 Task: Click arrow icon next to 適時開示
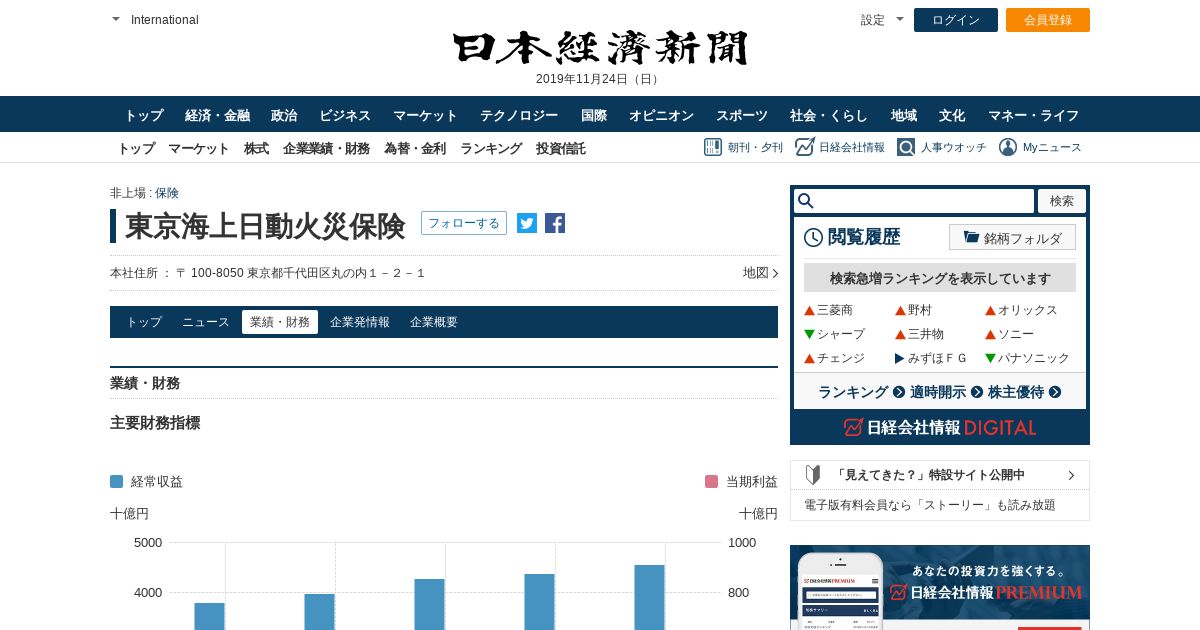[977, 392]
